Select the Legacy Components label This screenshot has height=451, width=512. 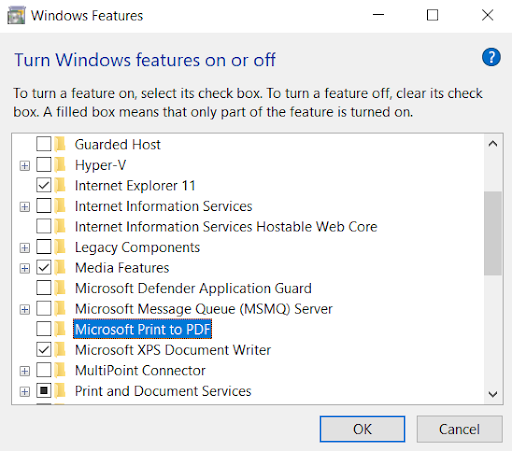point(137,248)
